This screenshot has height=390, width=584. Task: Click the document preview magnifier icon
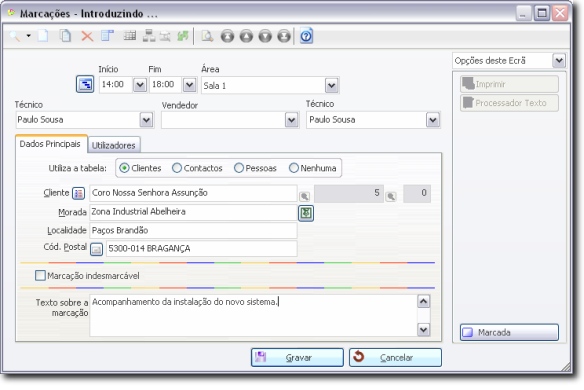[x=207, y=36]
